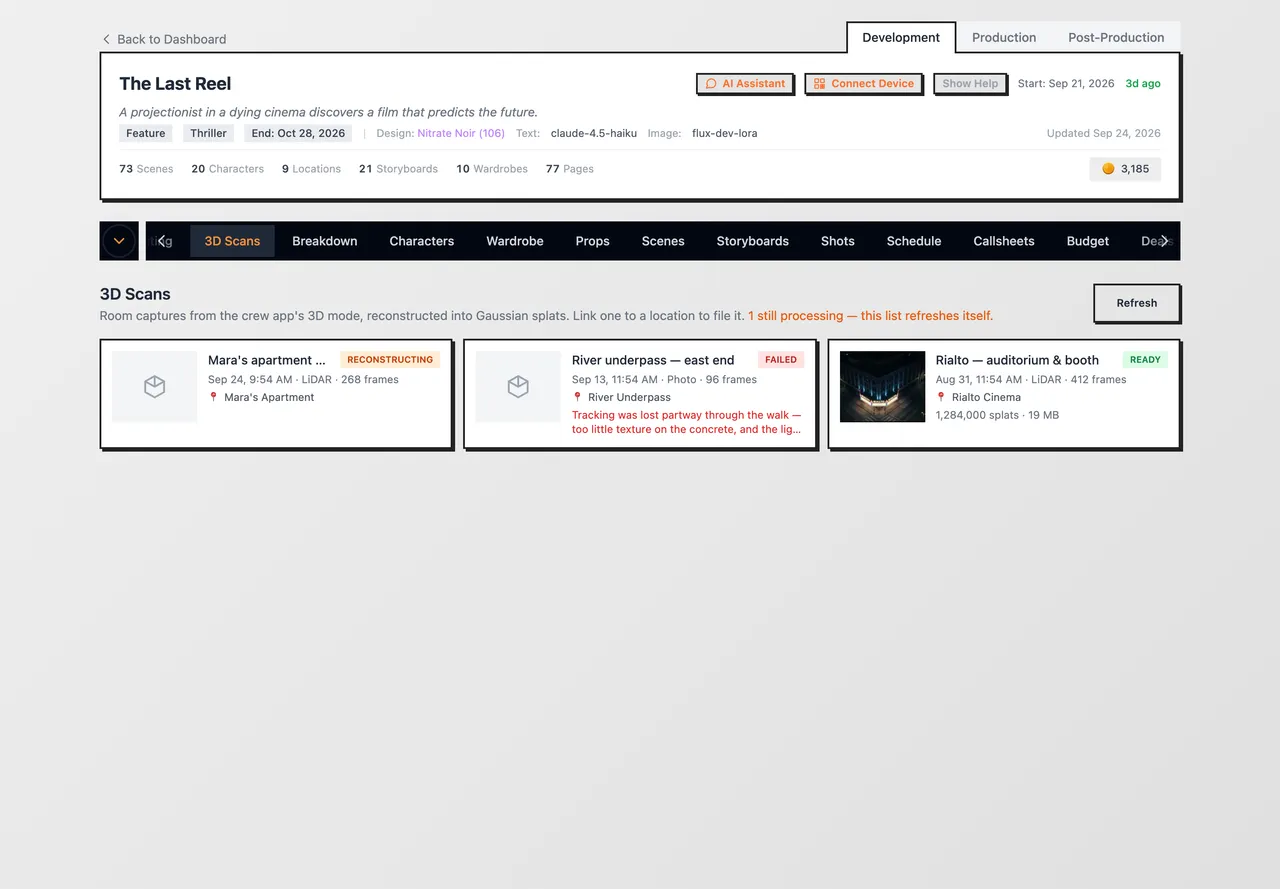Open the Shots section
Screen dimensions: 1280x889
(x=838, y=241)
